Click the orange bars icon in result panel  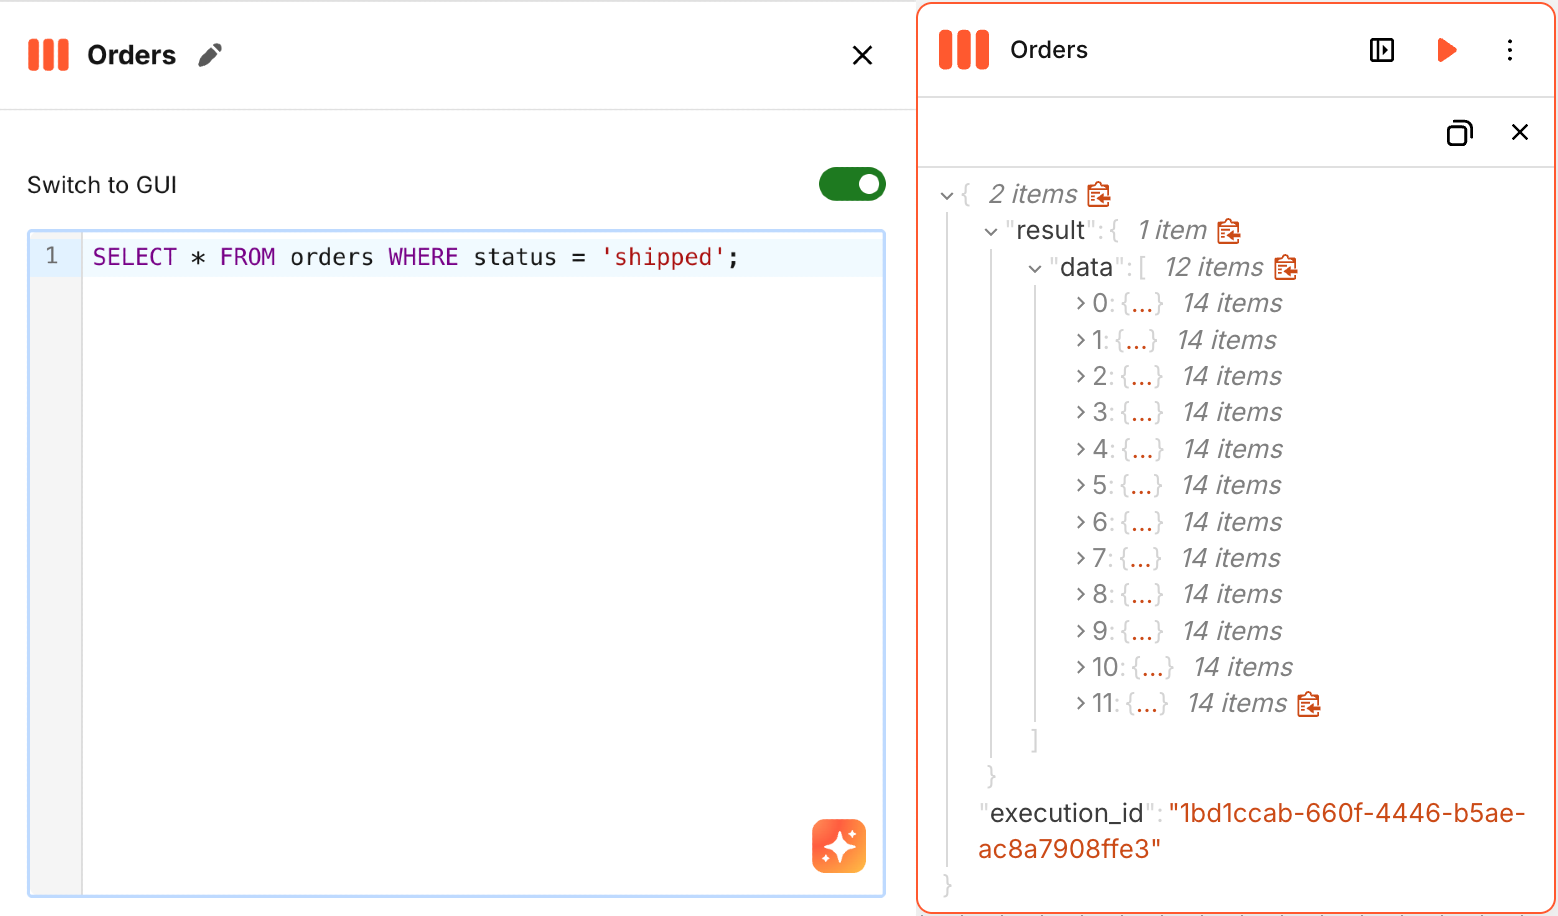964,50
